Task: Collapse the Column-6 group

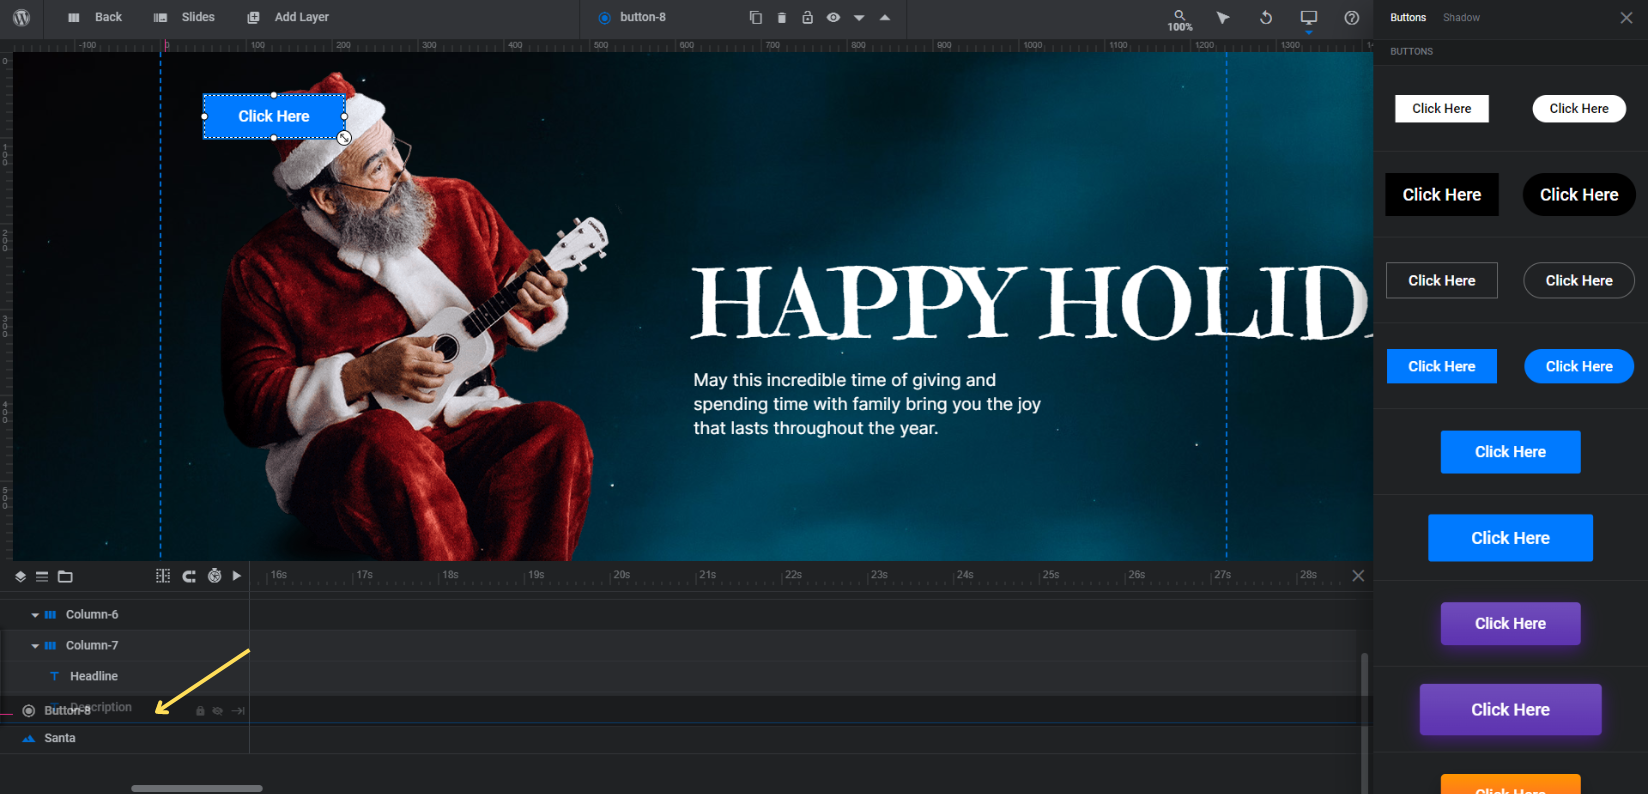Action: (35, 616)
